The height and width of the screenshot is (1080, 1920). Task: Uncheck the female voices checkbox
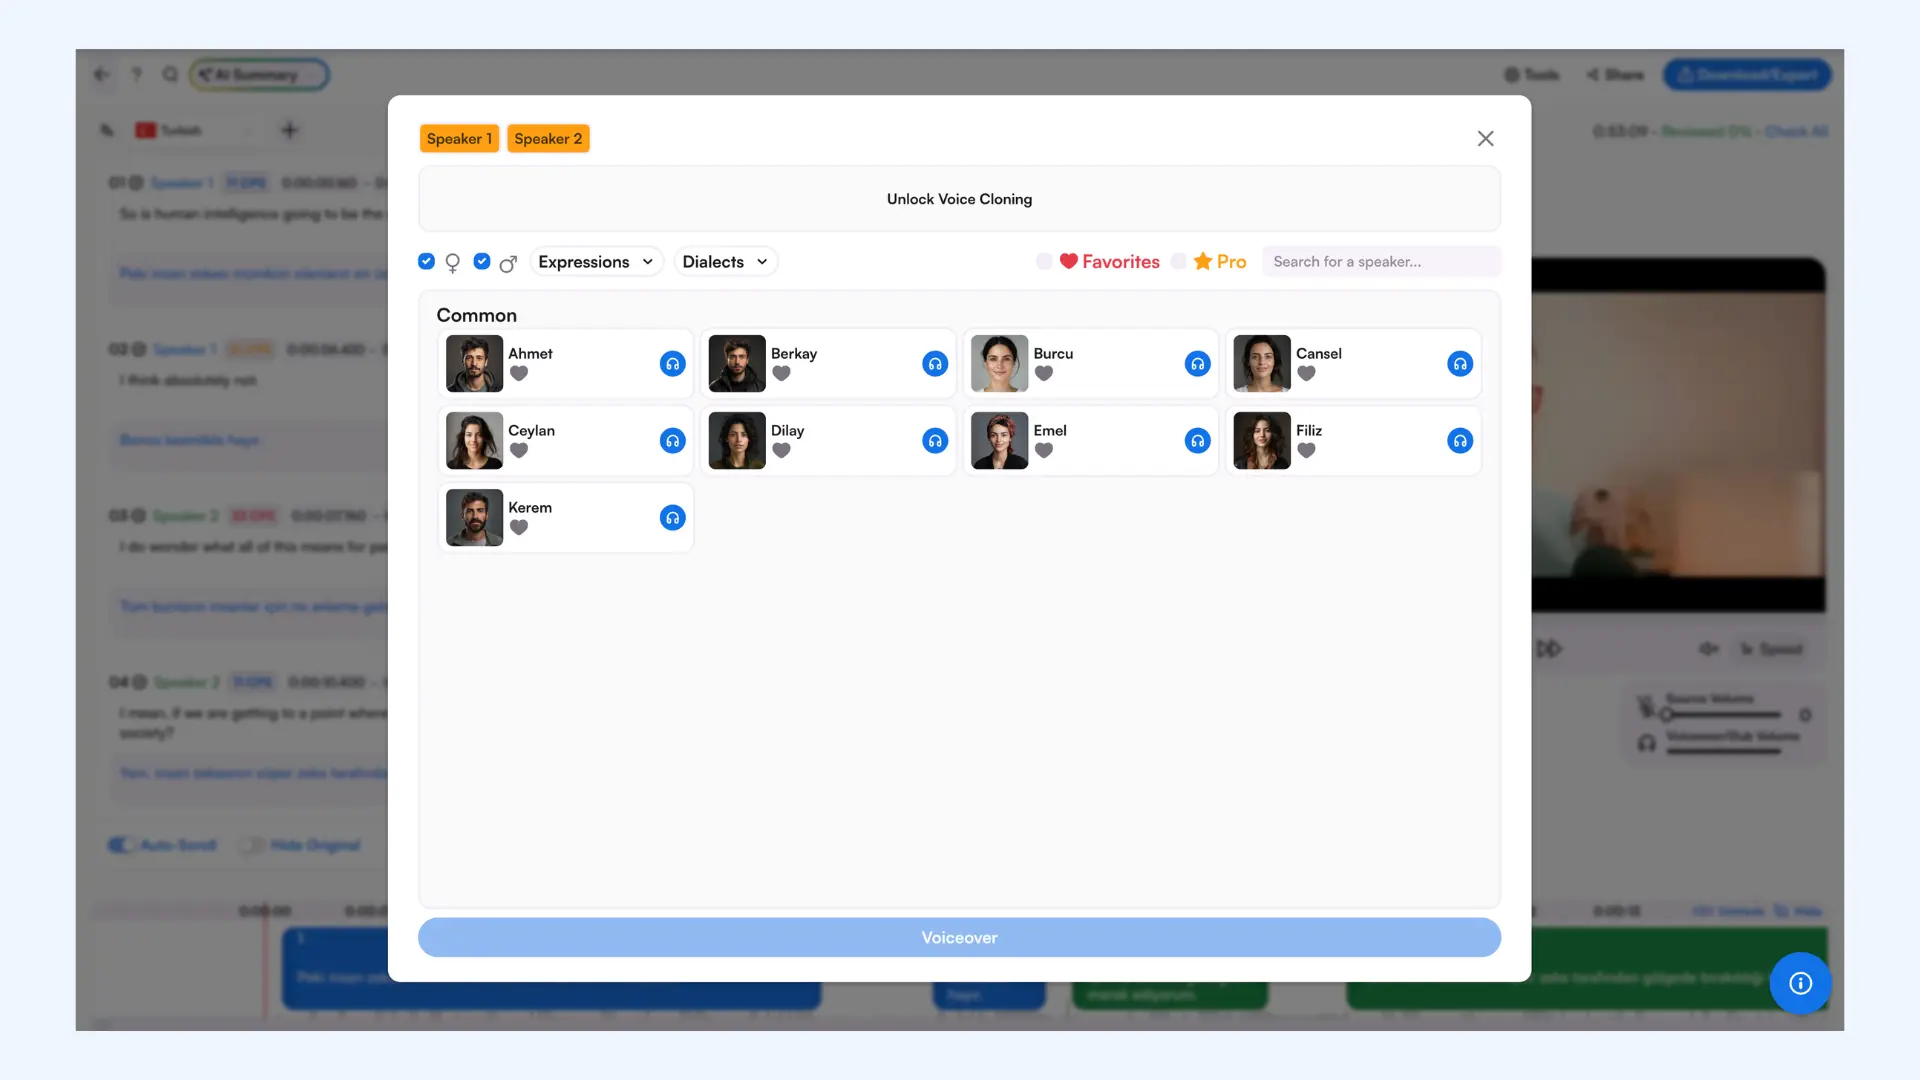[427, 261]
